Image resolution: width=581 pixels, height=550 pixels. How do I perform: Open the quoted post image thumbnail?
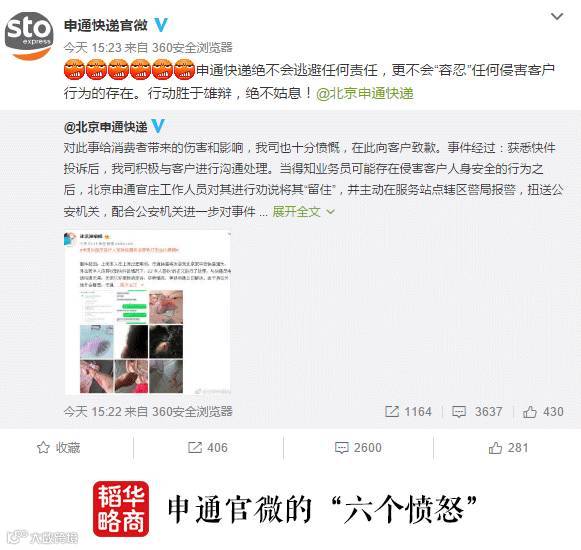pyautogui.click(x=148, y=312)
